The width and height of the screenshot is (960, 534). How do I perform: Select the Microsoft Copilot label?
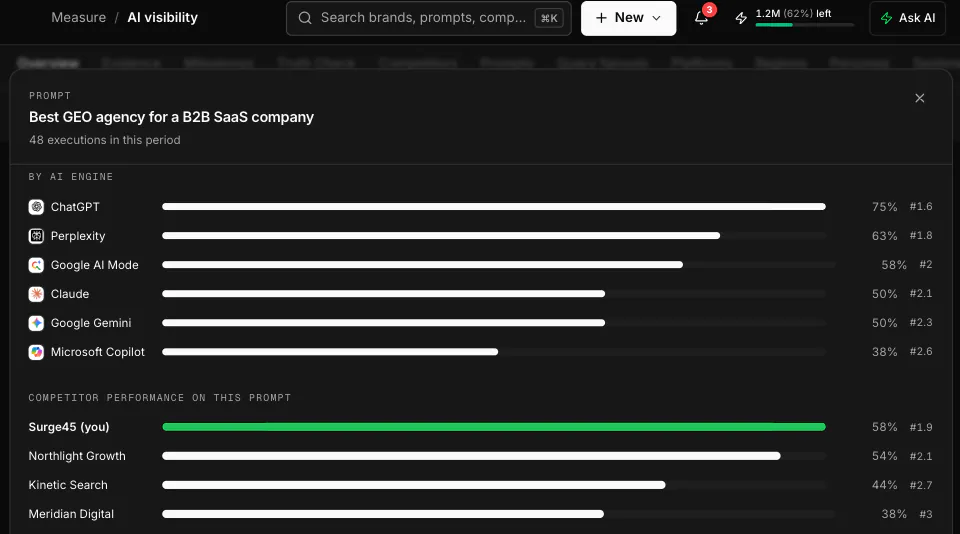(x=97, y=352)
